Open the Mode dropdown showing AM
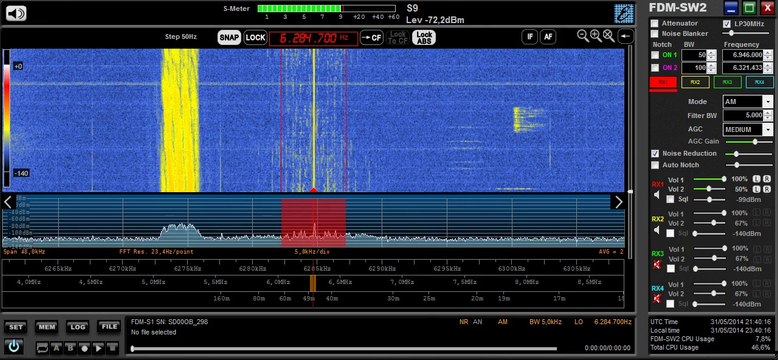 [x=748, y=102]
